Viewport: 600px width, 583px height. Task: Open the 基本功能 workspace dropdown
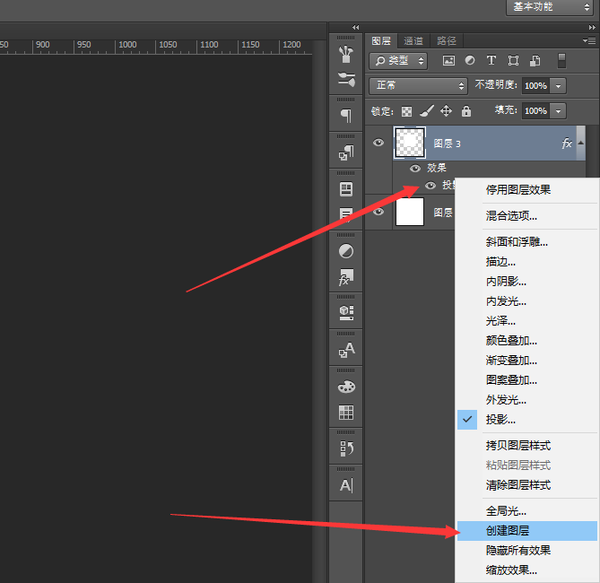[550, 7]
